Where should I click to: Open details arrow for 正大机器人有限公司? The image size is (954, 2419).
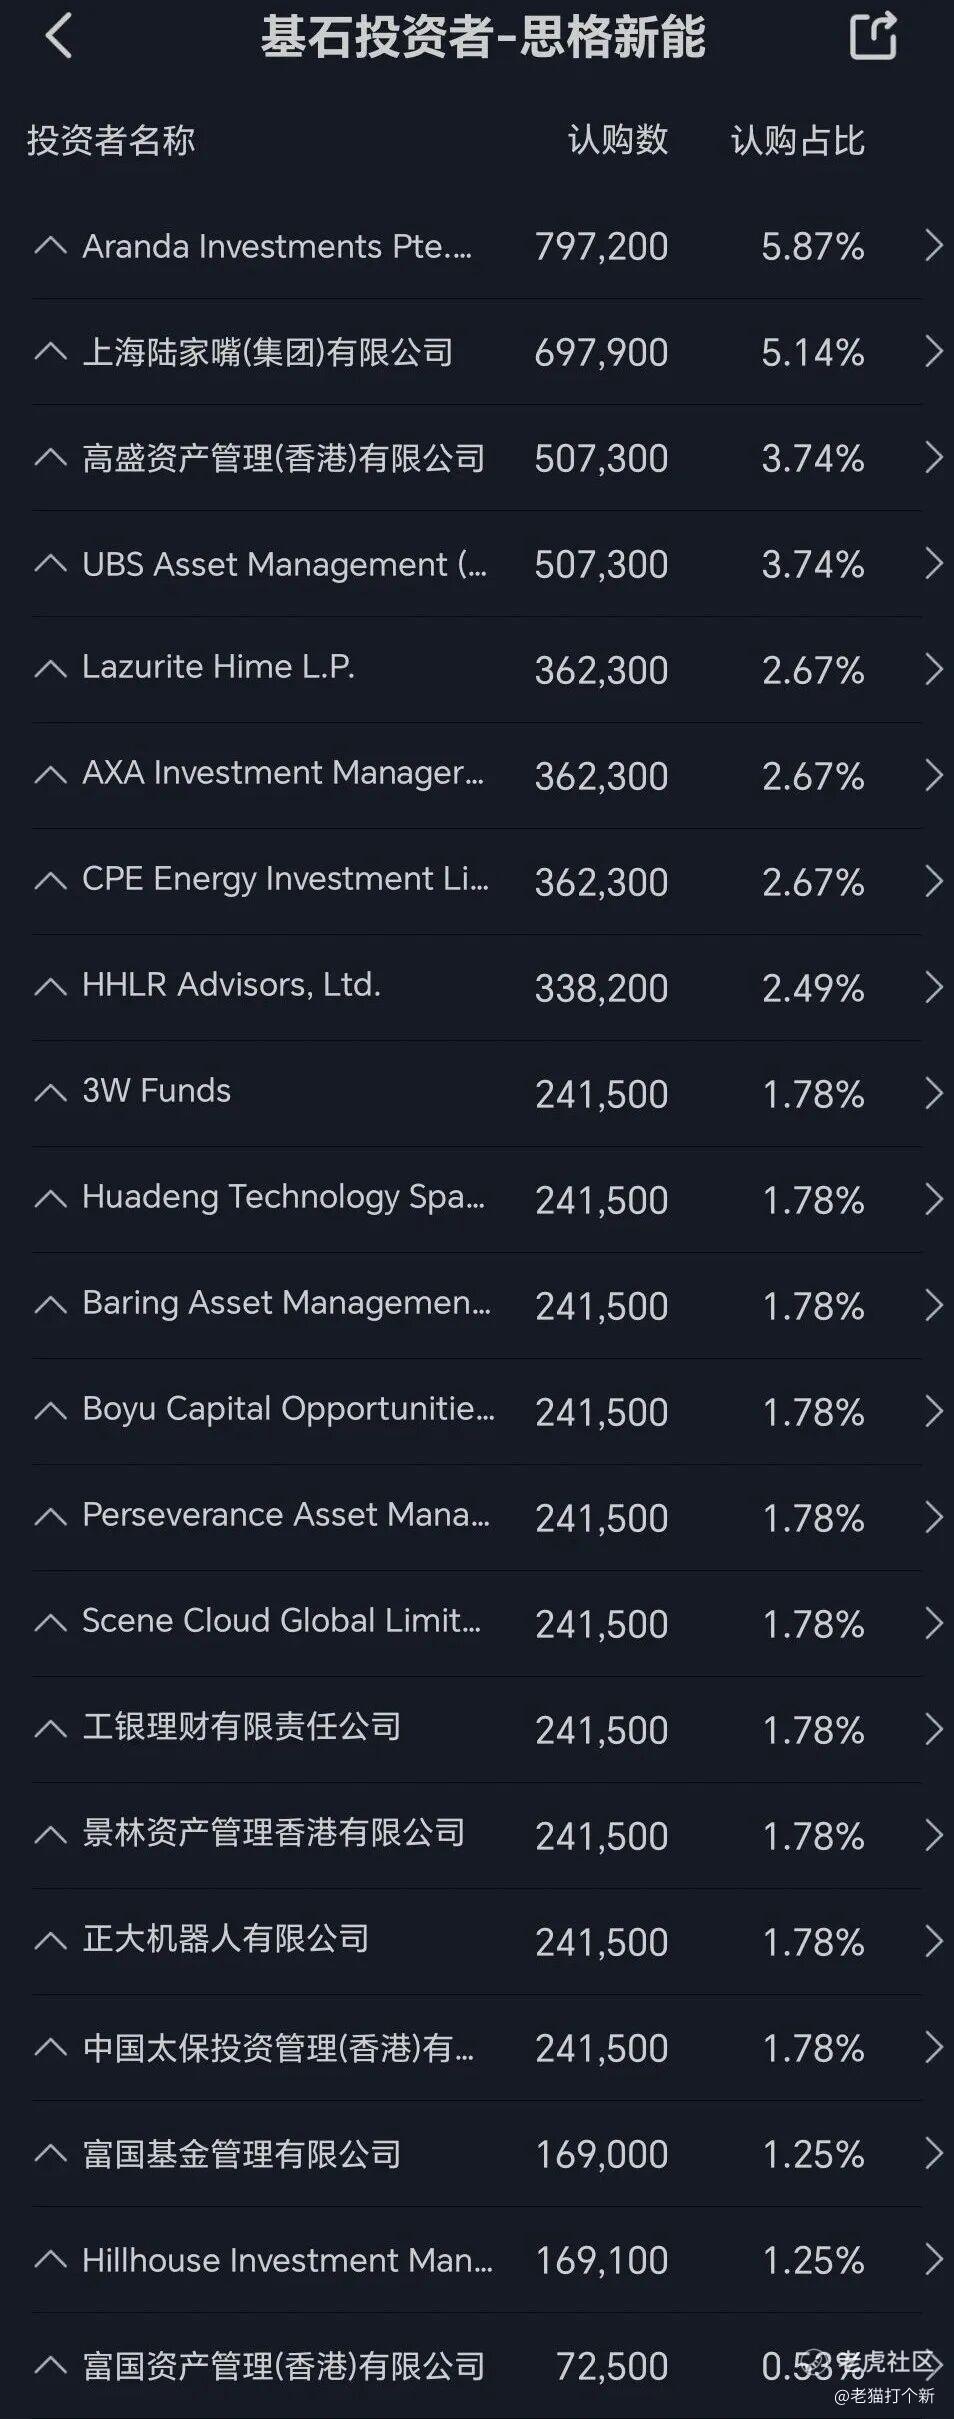point(933,1942)
